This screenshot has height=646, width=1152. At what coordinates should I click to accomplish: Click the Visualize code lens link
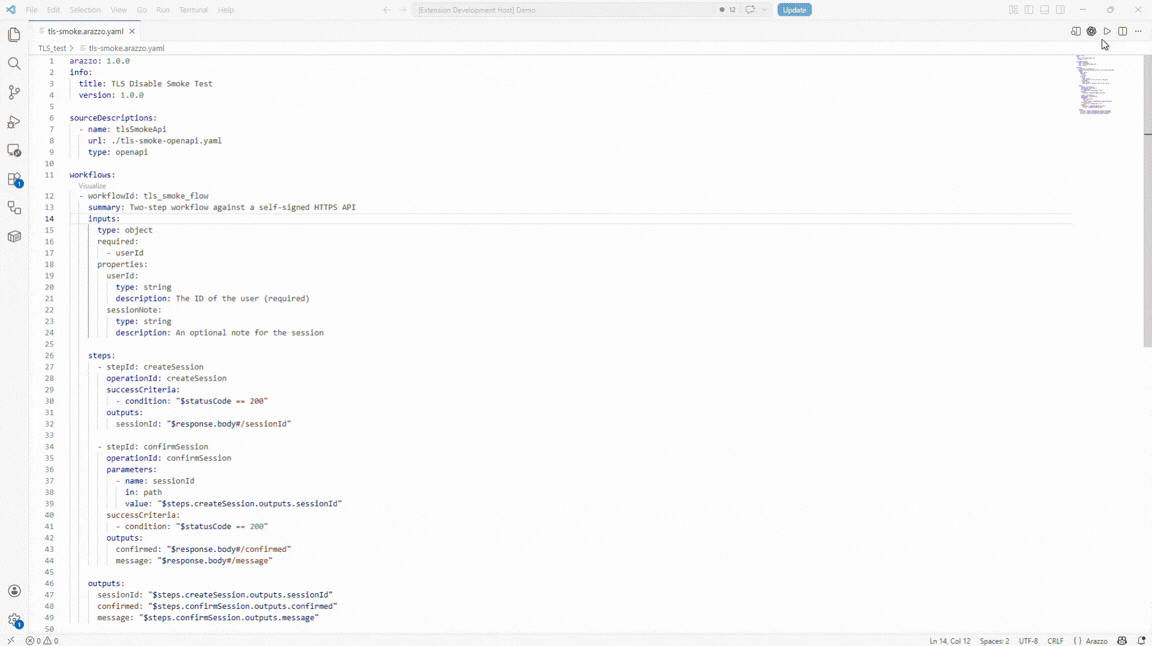coord(93,186)
